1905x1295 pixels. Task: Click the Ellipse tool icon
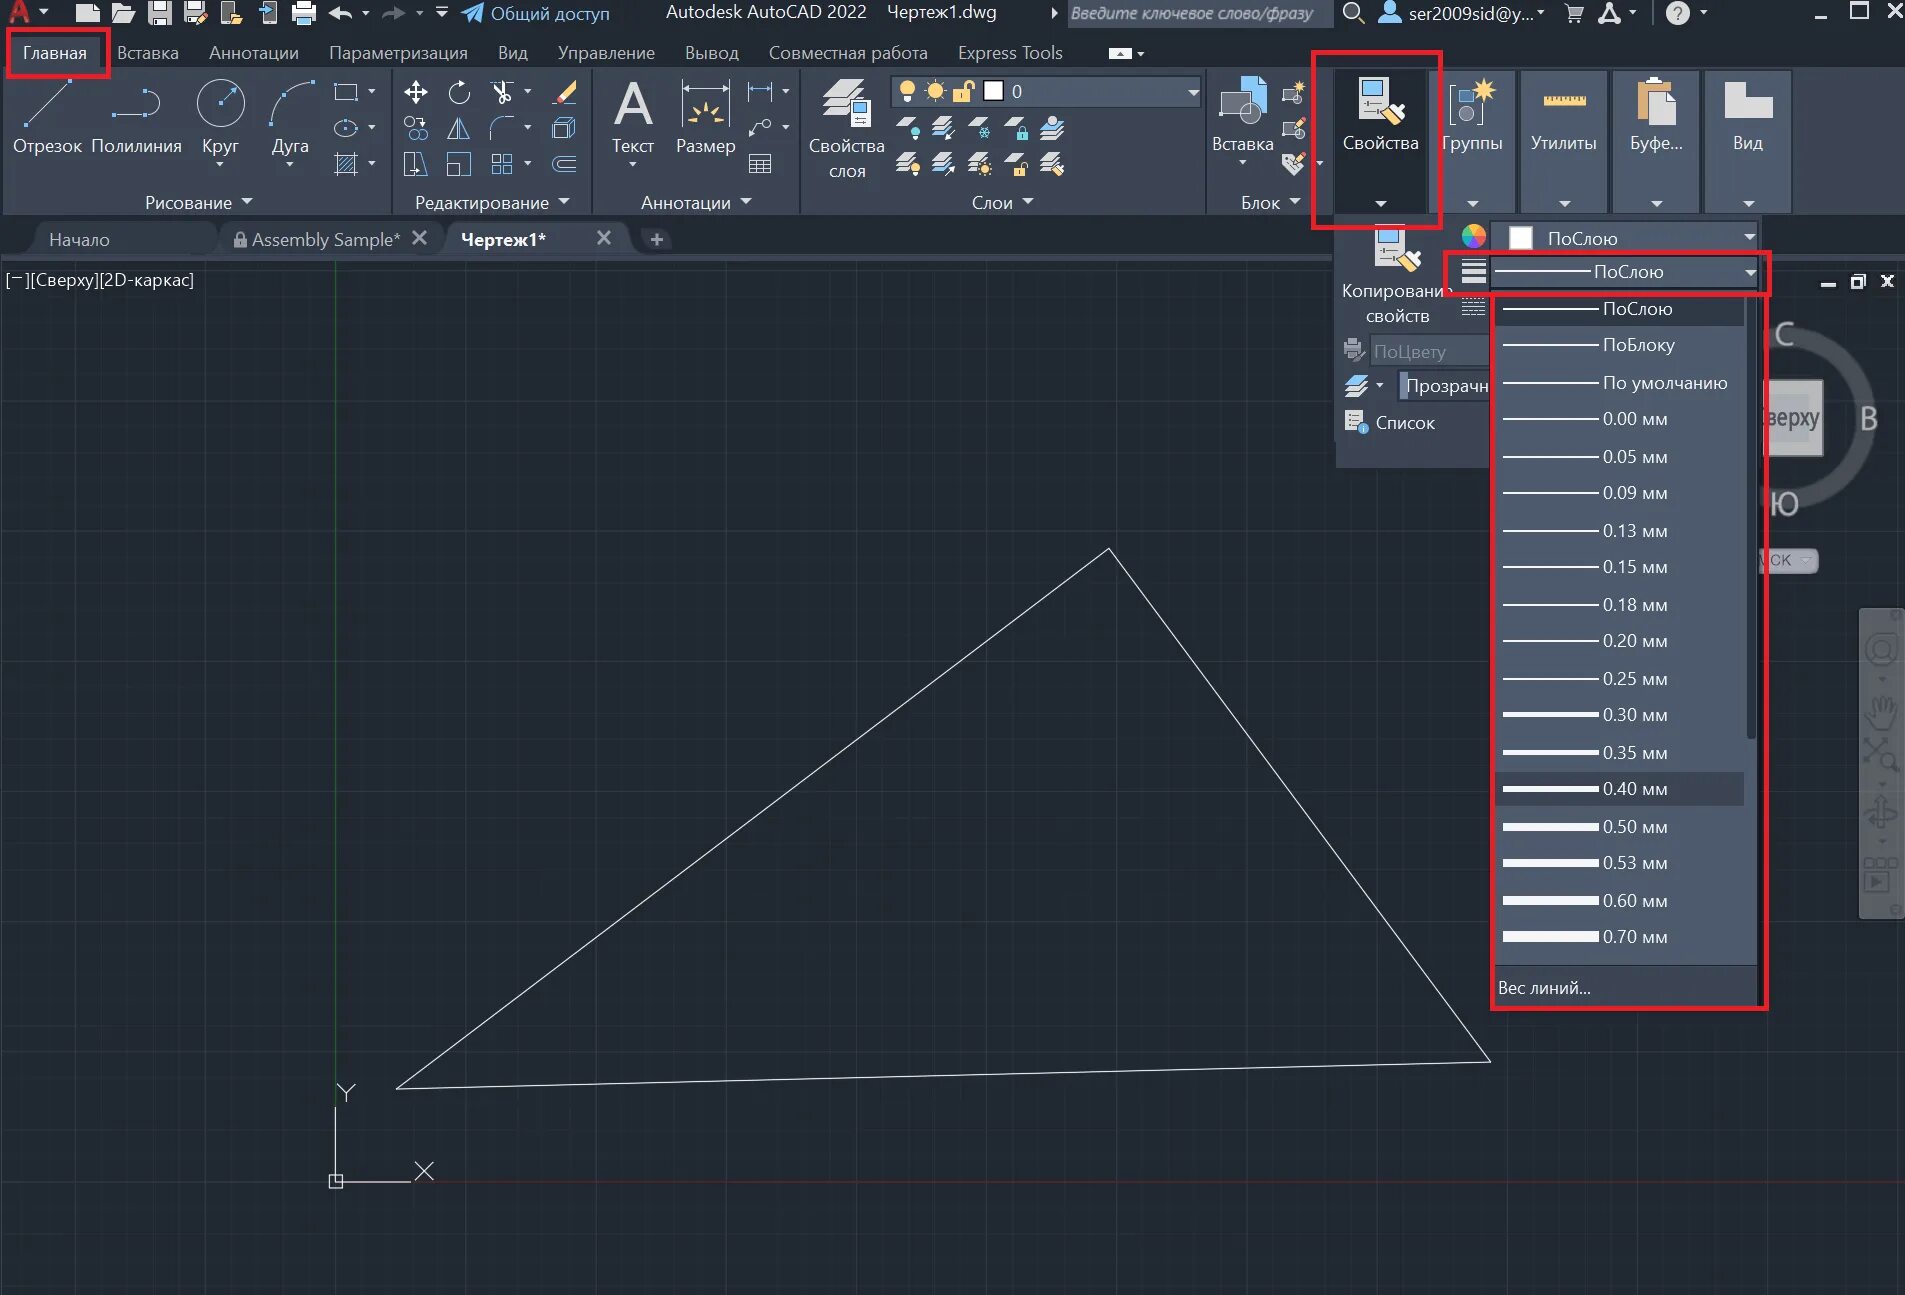[346, 128]
